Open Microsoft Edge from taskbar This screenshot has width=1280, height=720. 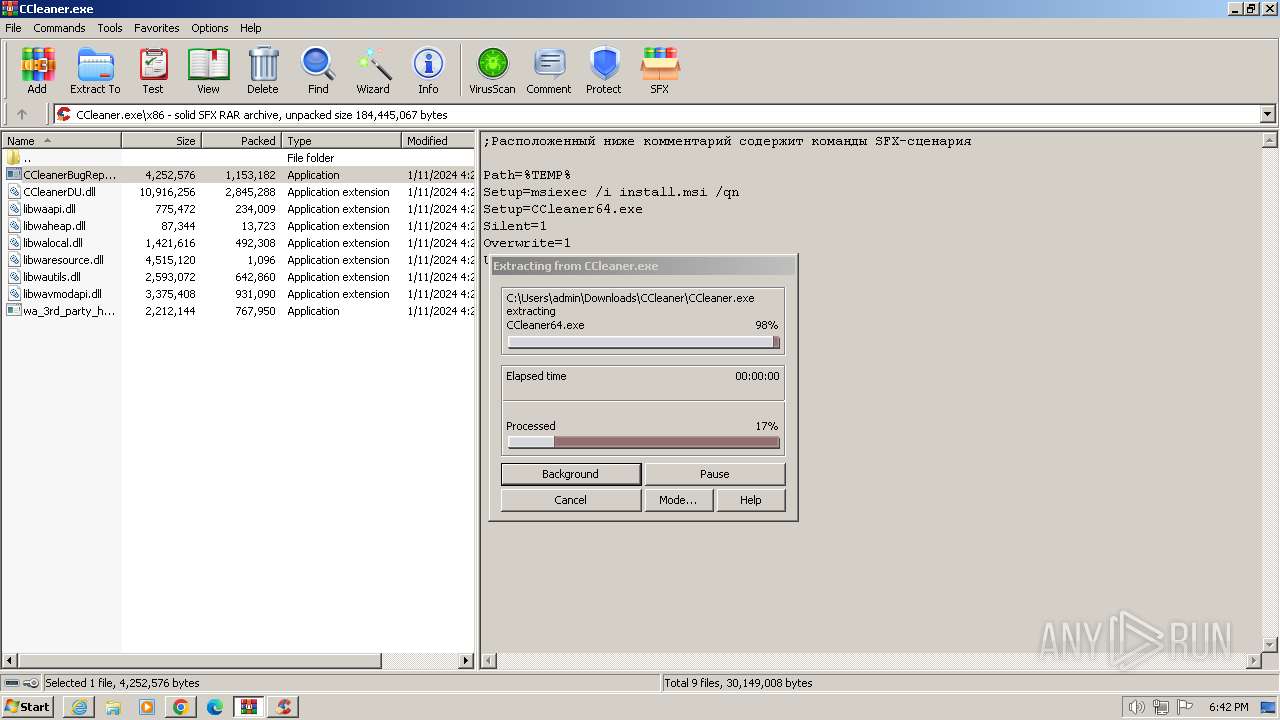[215, 707]
